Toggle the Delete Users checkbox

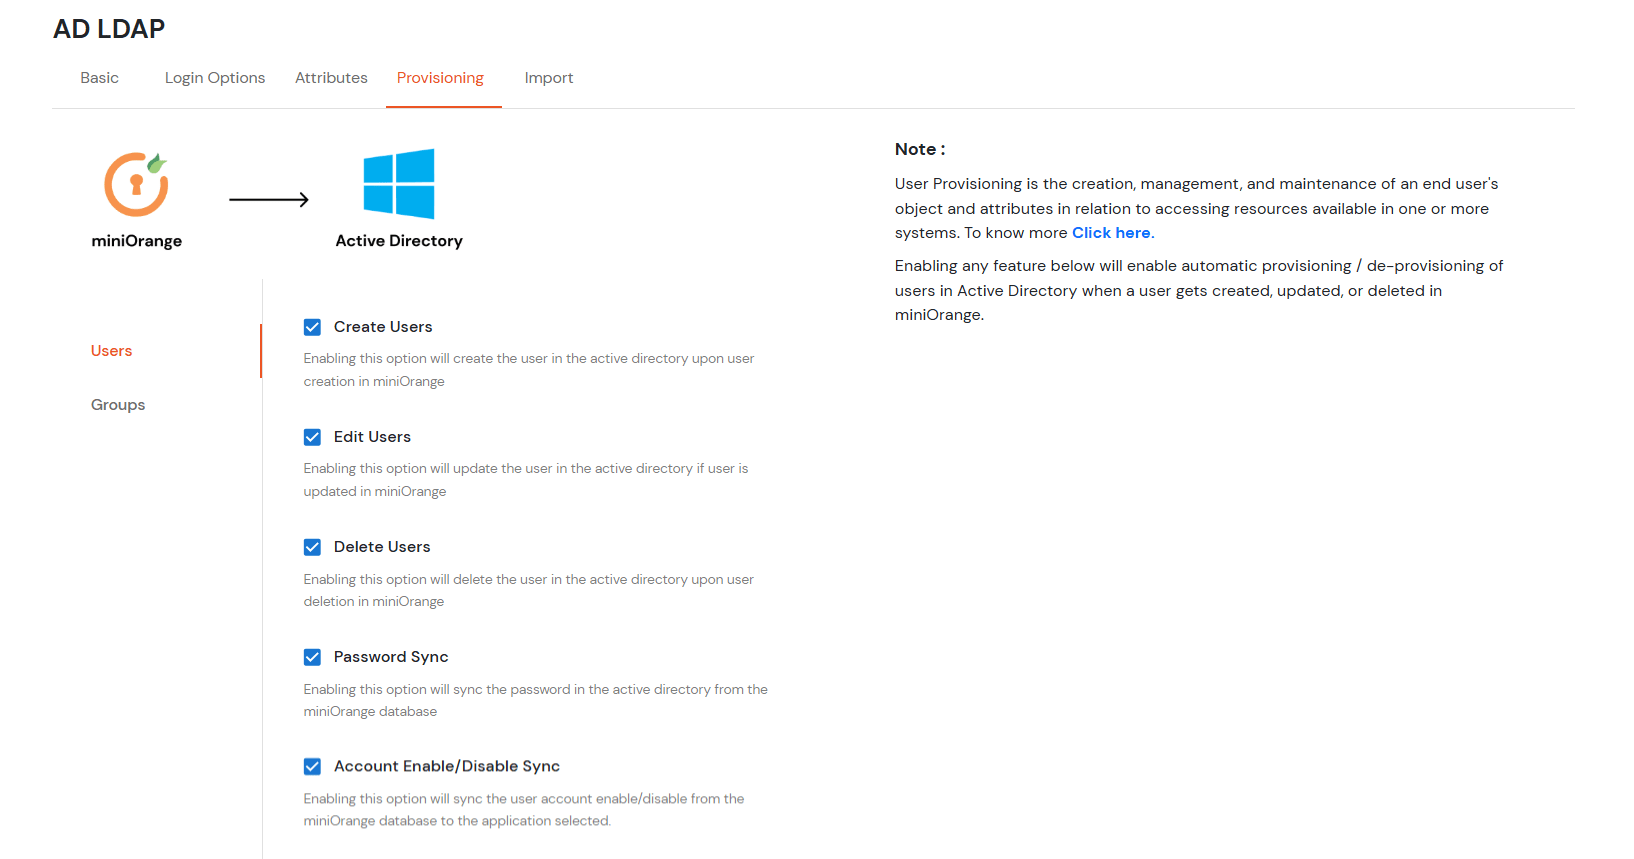pos(313,547)
